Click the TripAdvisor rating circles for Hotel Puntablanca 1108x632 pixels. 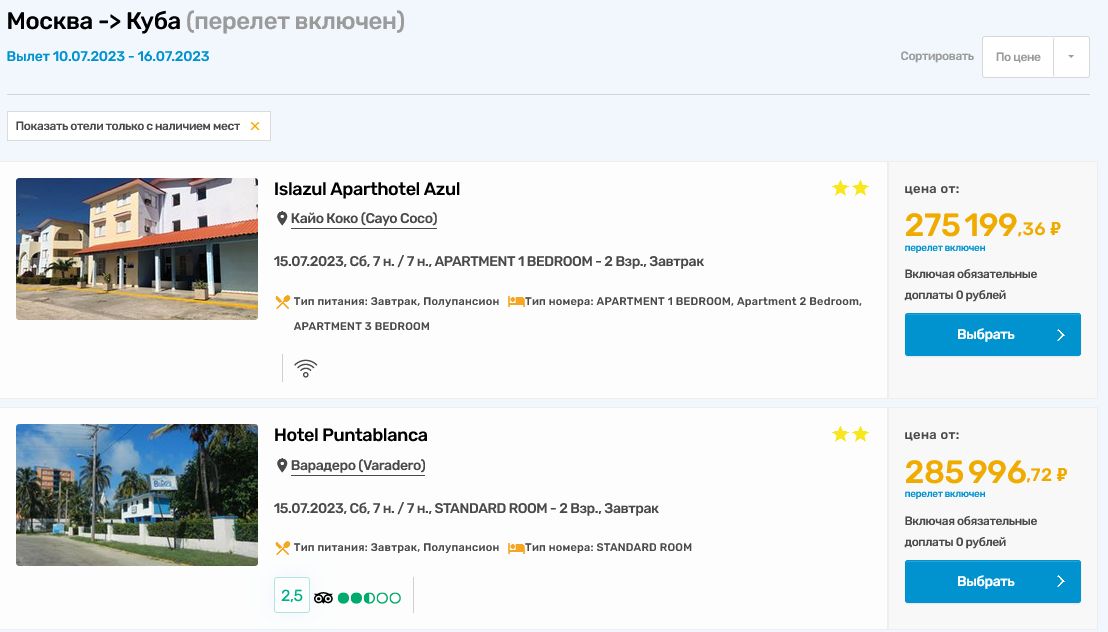[x=369, y=598]
